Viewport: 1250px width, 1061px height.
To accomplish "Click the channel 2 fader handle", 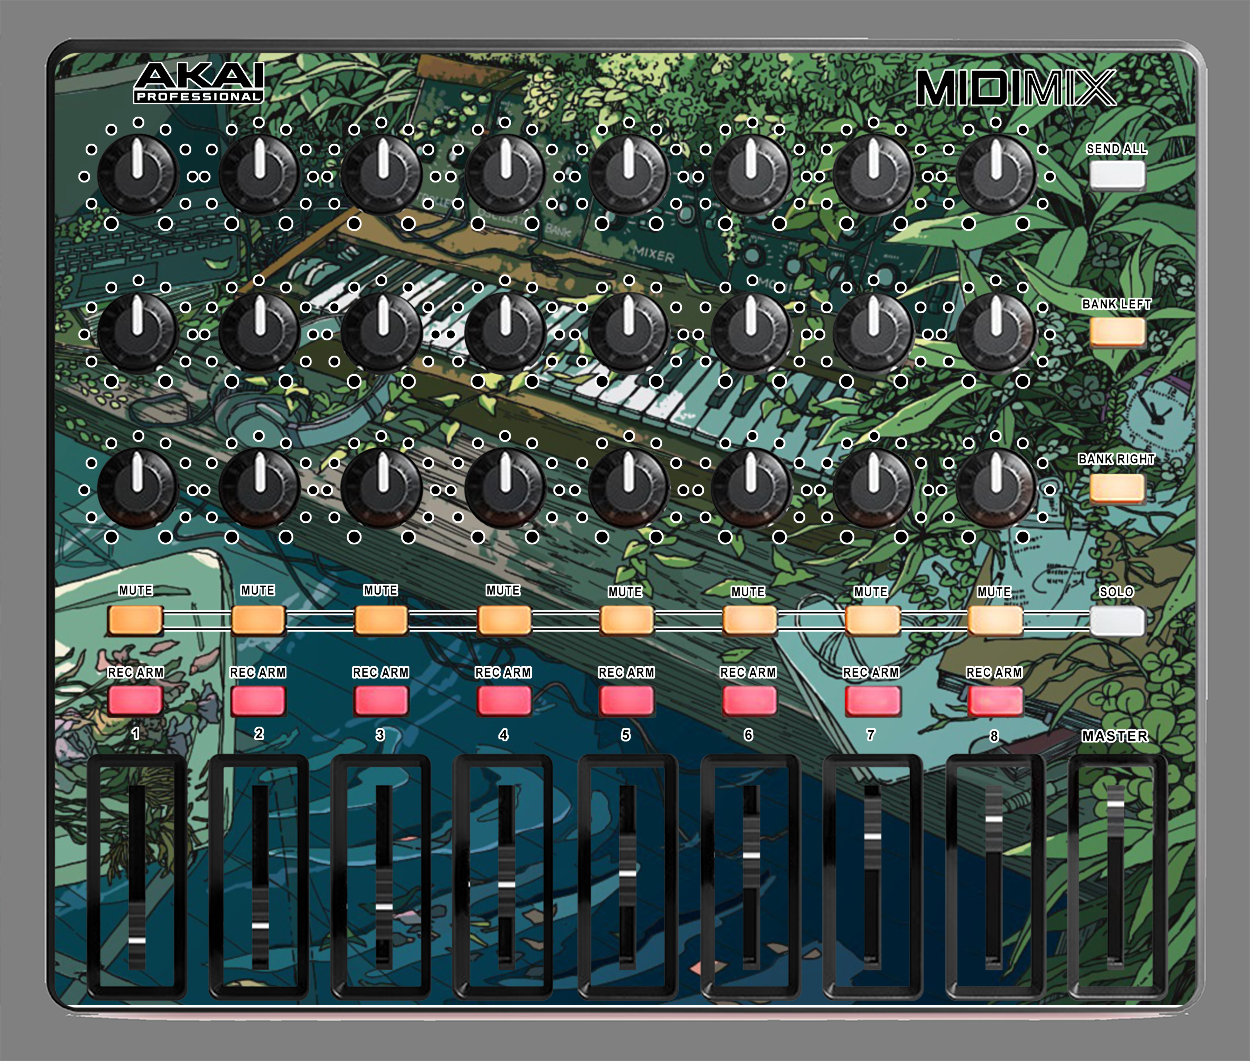I will [260, 926].
